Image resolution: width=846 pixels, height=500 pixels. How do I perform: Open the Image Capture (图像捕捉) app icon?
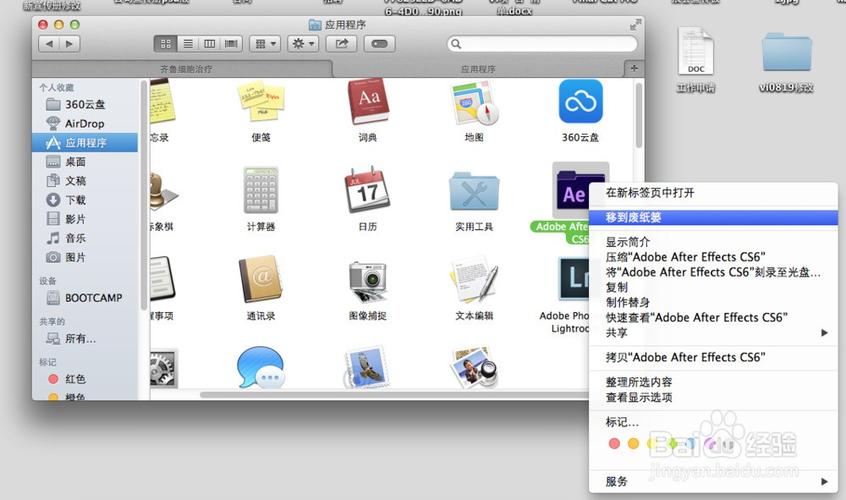(x=367, y=281)
